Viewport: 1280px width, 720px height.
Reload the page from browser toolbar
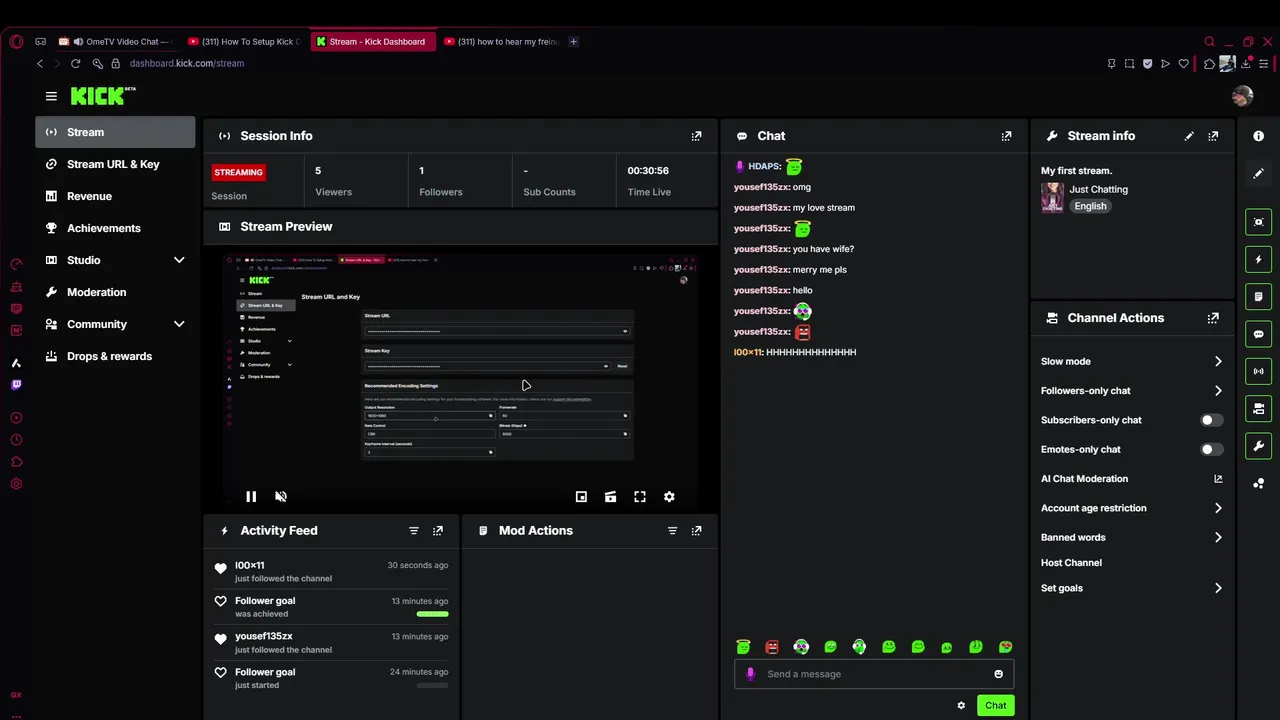pos(75,63)
